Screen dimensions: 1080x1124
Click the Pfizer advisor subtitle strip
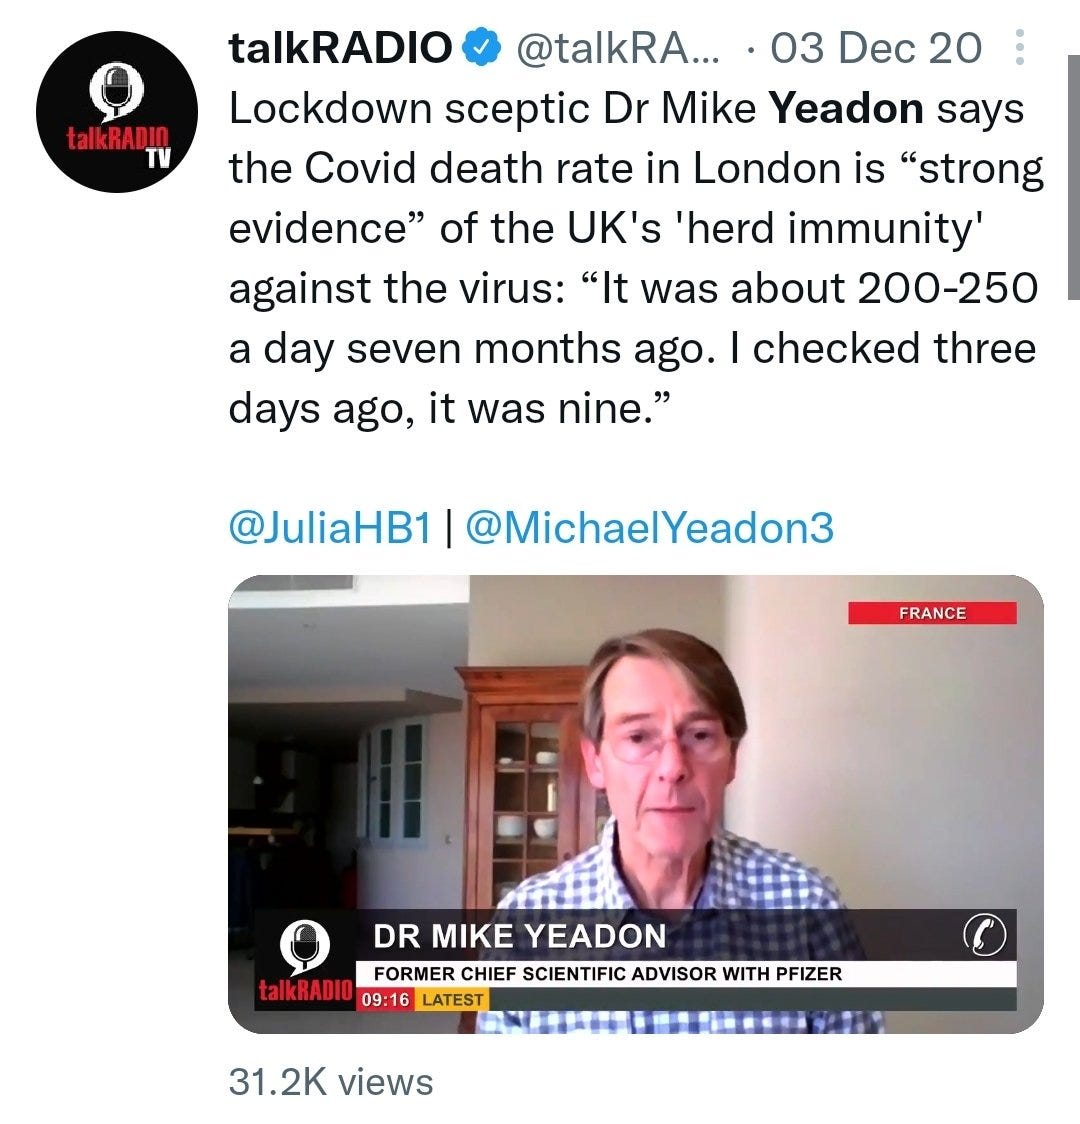(x=686, y=973)
